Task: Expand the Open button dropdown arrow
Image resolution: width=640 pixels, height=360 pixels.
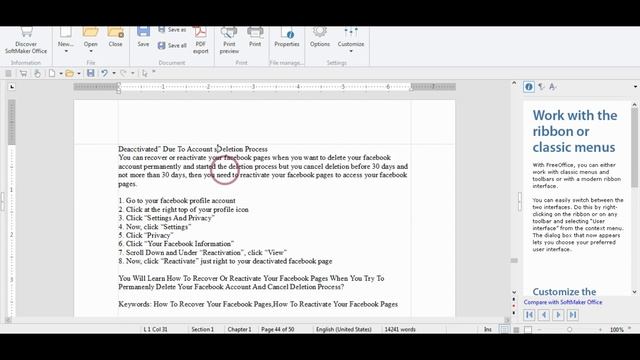Action: coord(91,51)
